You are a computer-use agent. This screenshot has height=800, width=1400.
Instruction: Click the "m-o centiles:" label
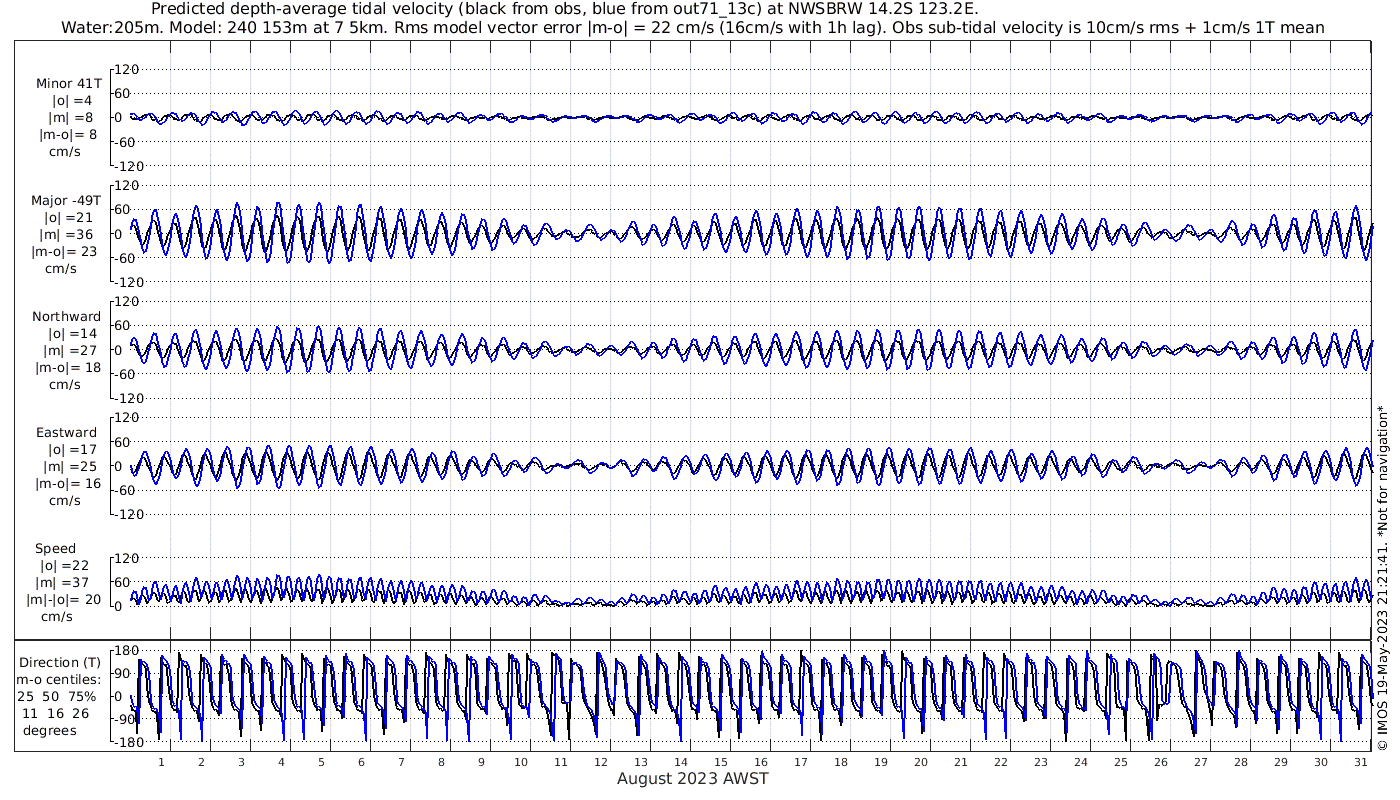click(x=58, y=679)
